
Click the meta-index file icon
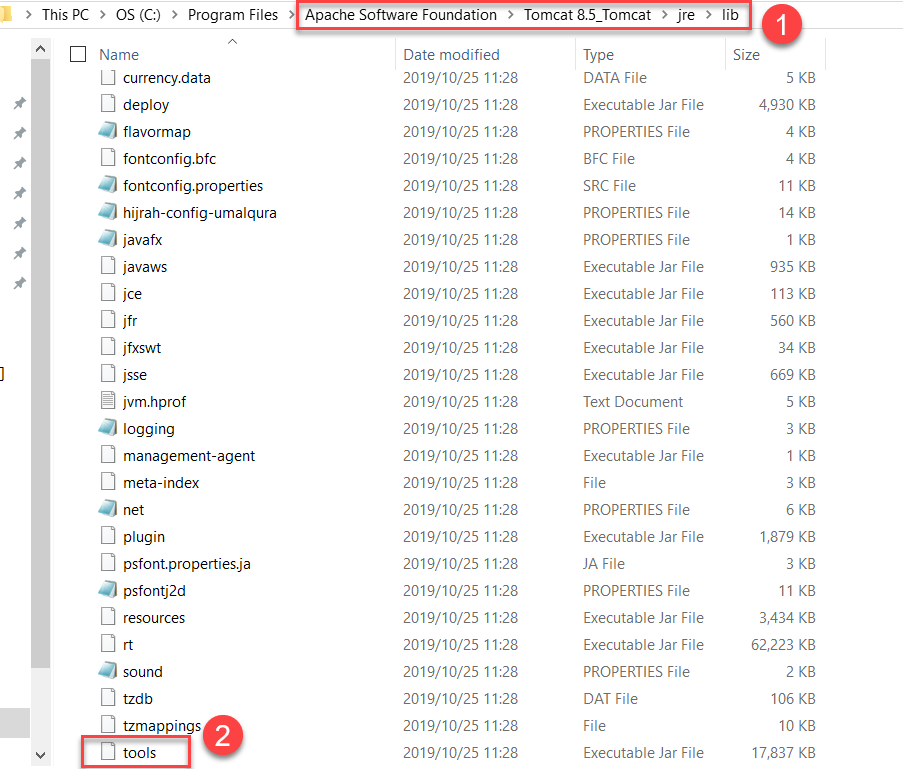point(108,482)
